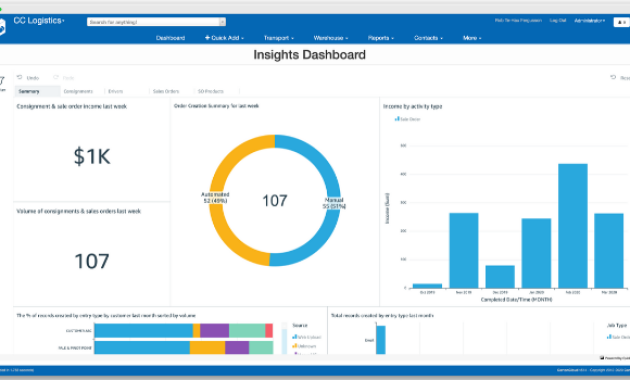Open the CC Logistics company dropdown
Image resolution: width=630 pixels, height=380 pixels.
[39, 20]
